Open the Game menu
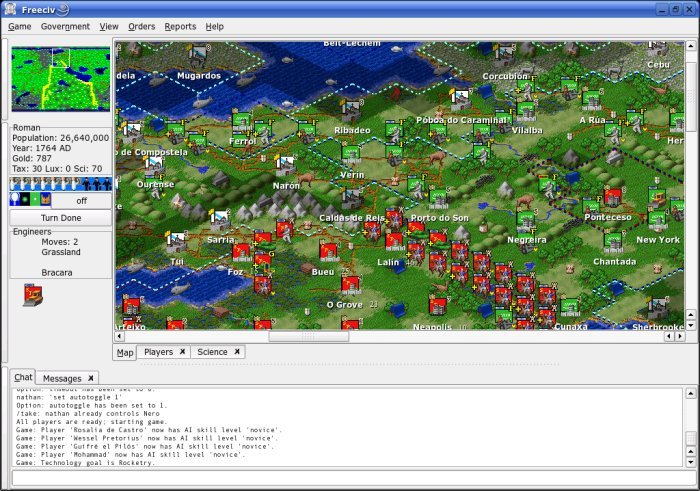Viewport: 700px width, 491px height. 20,26
